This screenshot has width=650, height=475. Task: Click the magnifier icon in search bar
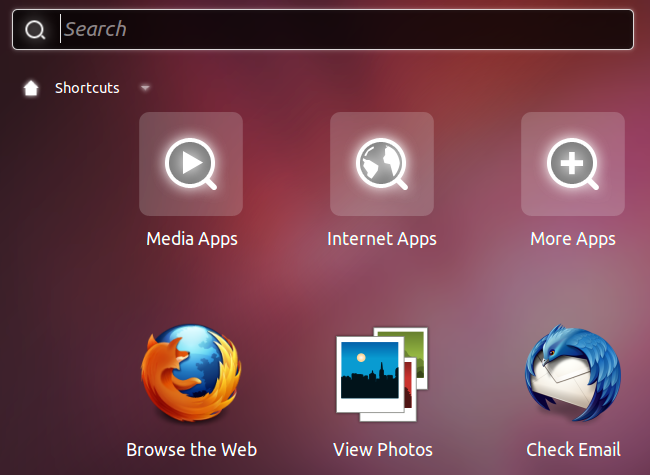(35, 30)
